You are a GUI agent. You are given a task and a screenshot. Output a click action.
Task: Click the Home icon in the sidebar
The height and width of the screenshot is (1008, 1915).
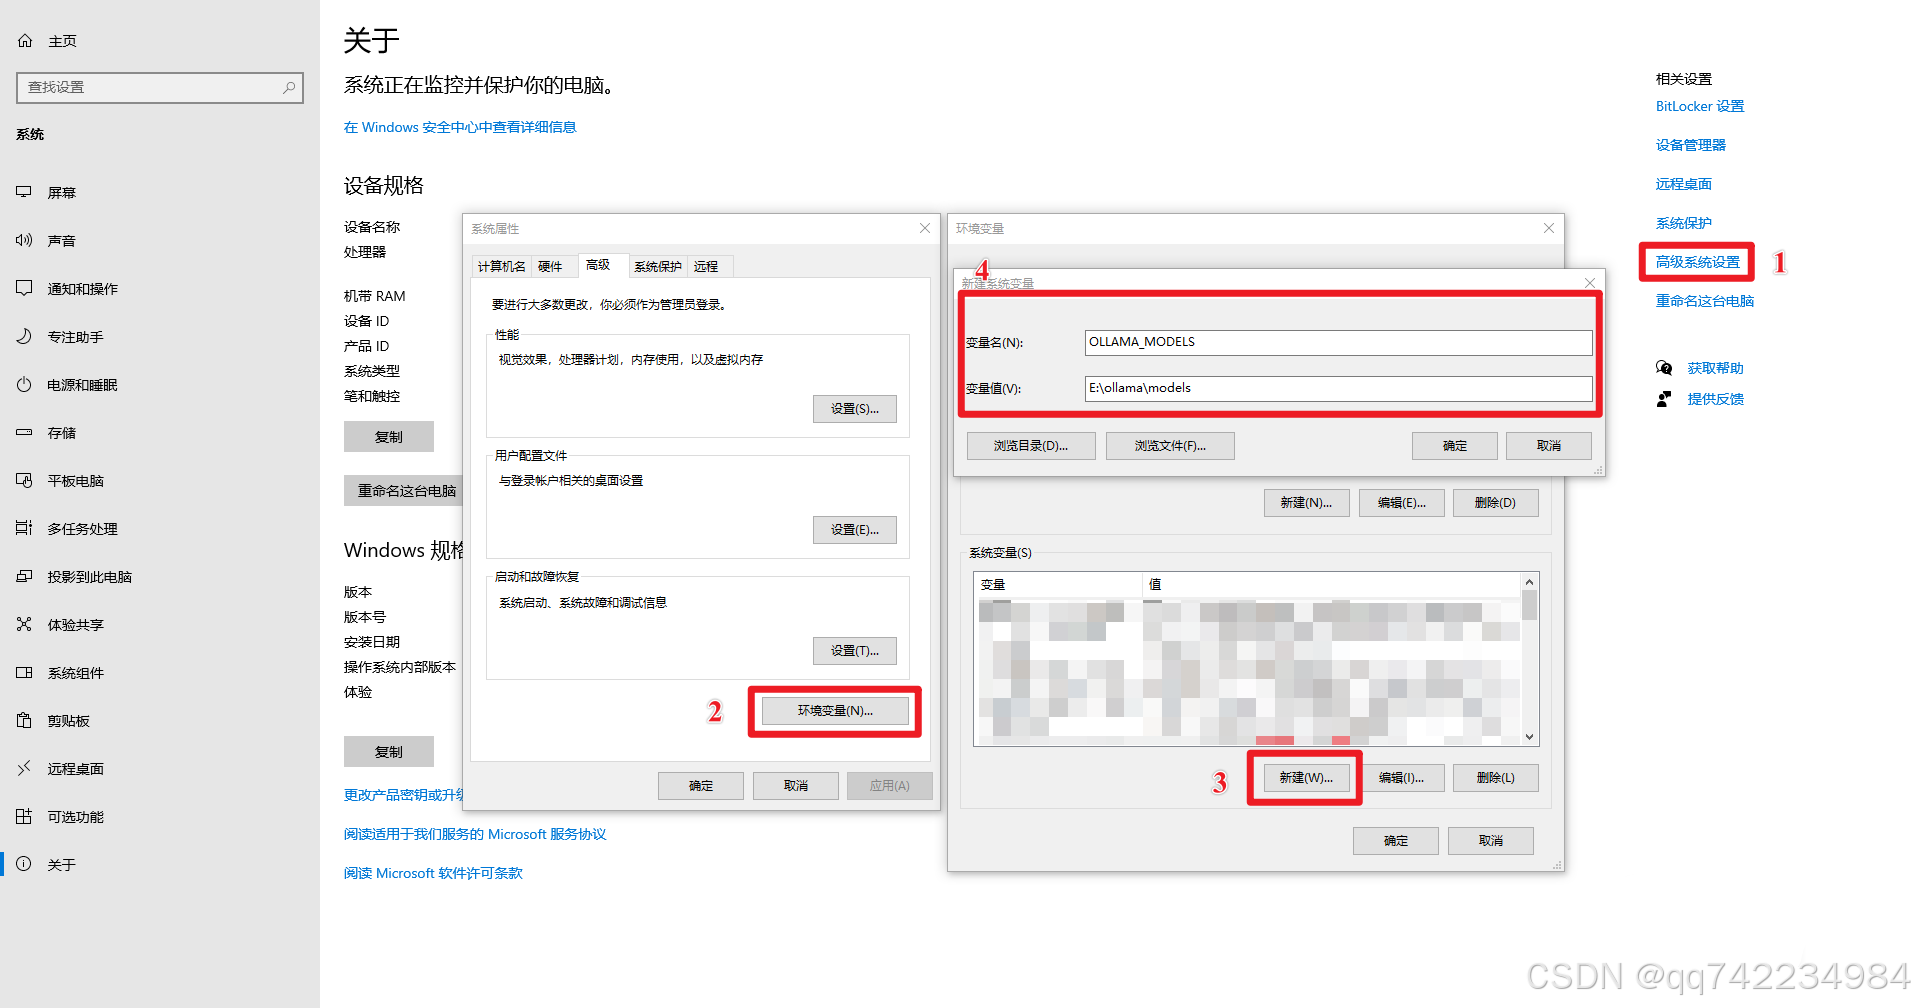(x=25, y=41)
